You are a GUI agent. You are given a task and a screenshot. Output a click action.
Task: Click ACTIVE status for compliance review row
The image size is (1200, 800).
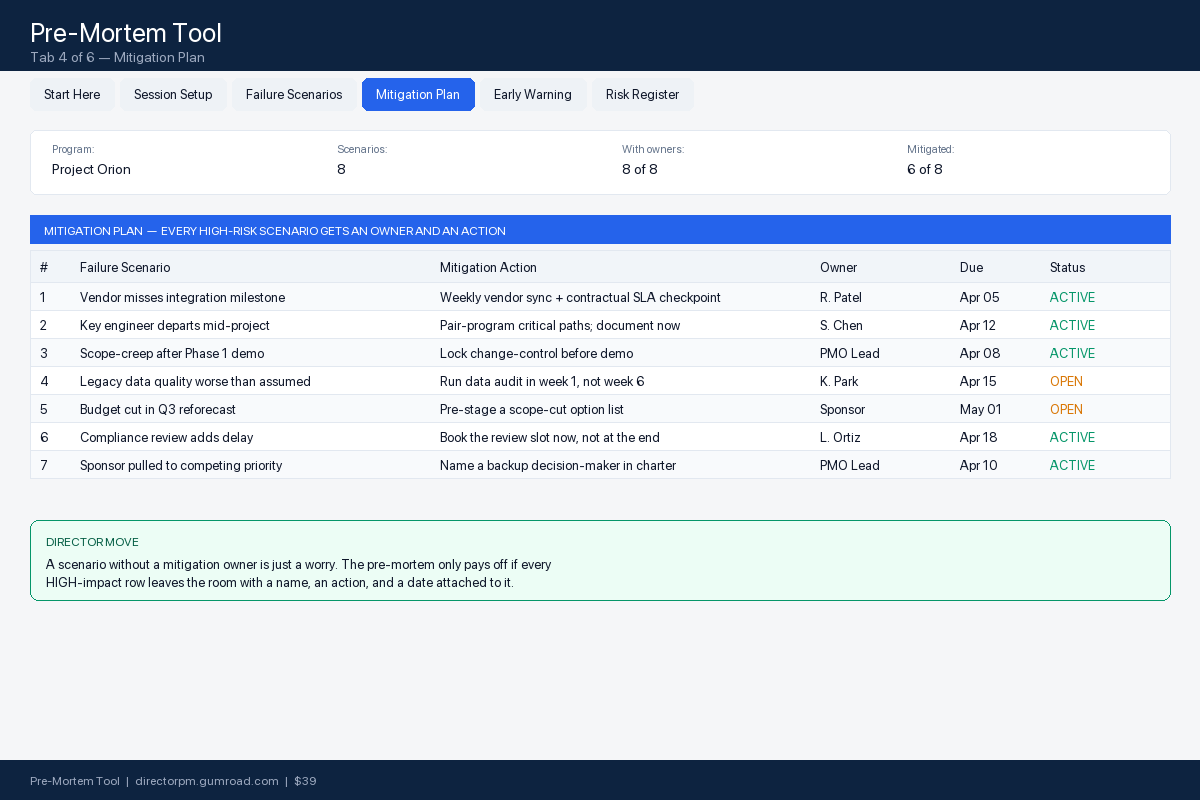(1072, 438)
